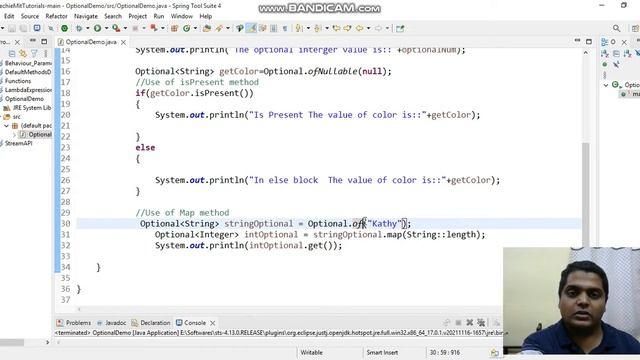Open the Refactor menu

(56, 16)
